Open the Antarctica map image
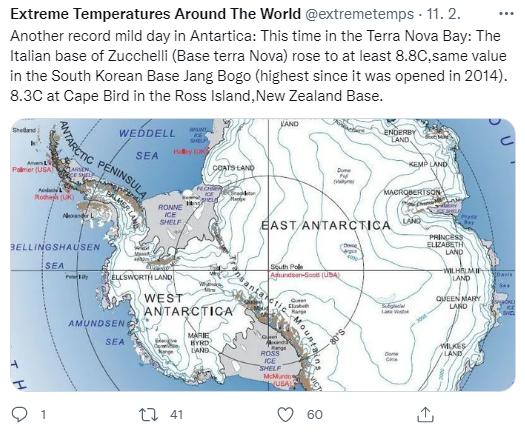The width and height of the screenshot is (525, 433). tap(263, 255)
